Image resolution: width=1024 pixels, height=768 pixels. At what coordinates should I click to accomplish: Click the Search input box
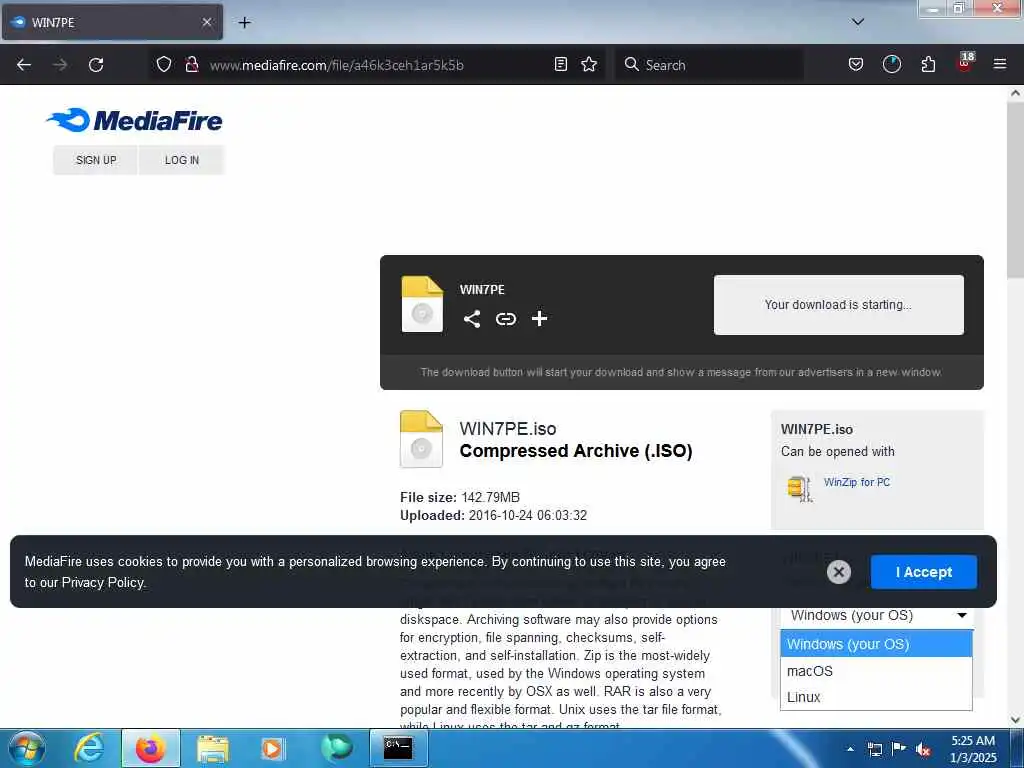click(709, 65)
